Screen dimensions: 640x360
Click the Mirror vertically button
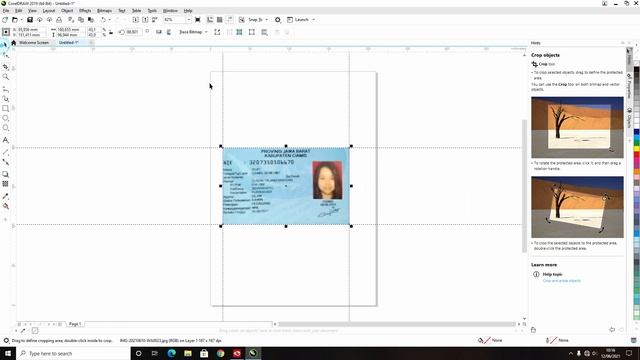[169, 32]
